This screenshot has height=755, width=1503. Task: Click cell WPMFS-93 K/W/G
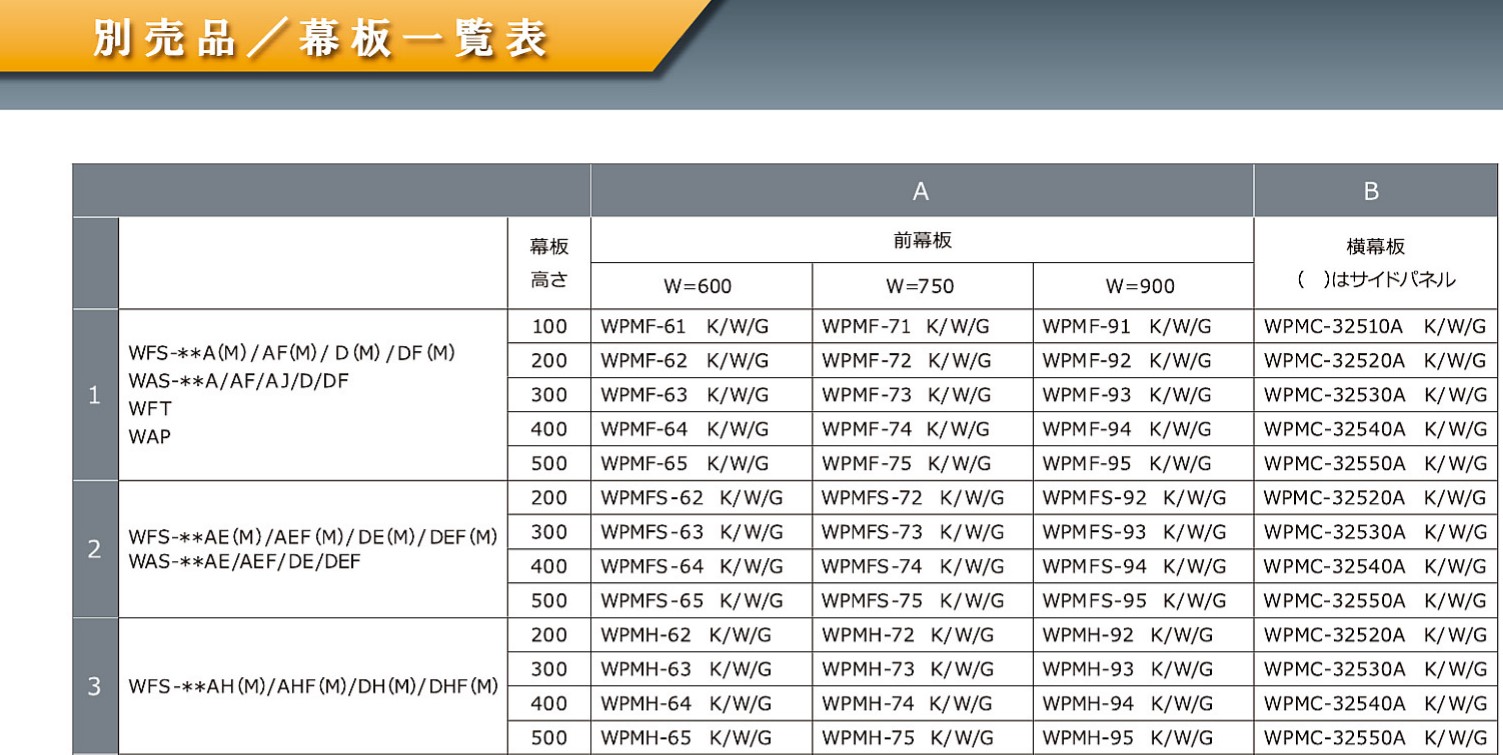[1143, 532]
